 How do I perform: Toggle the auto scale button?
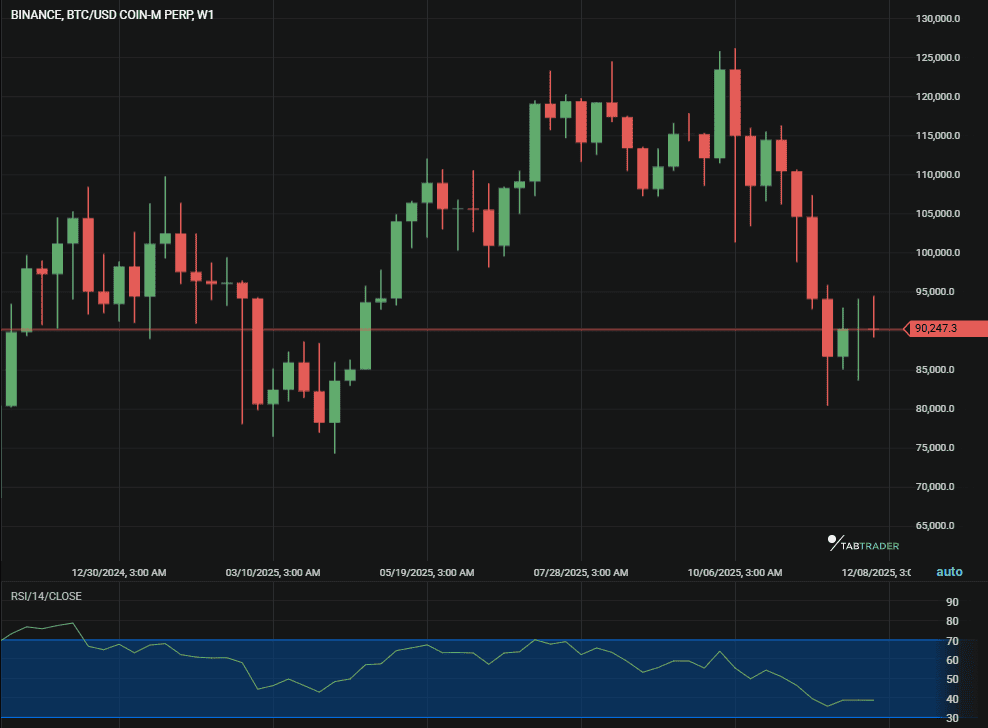[x=949, y=572]
